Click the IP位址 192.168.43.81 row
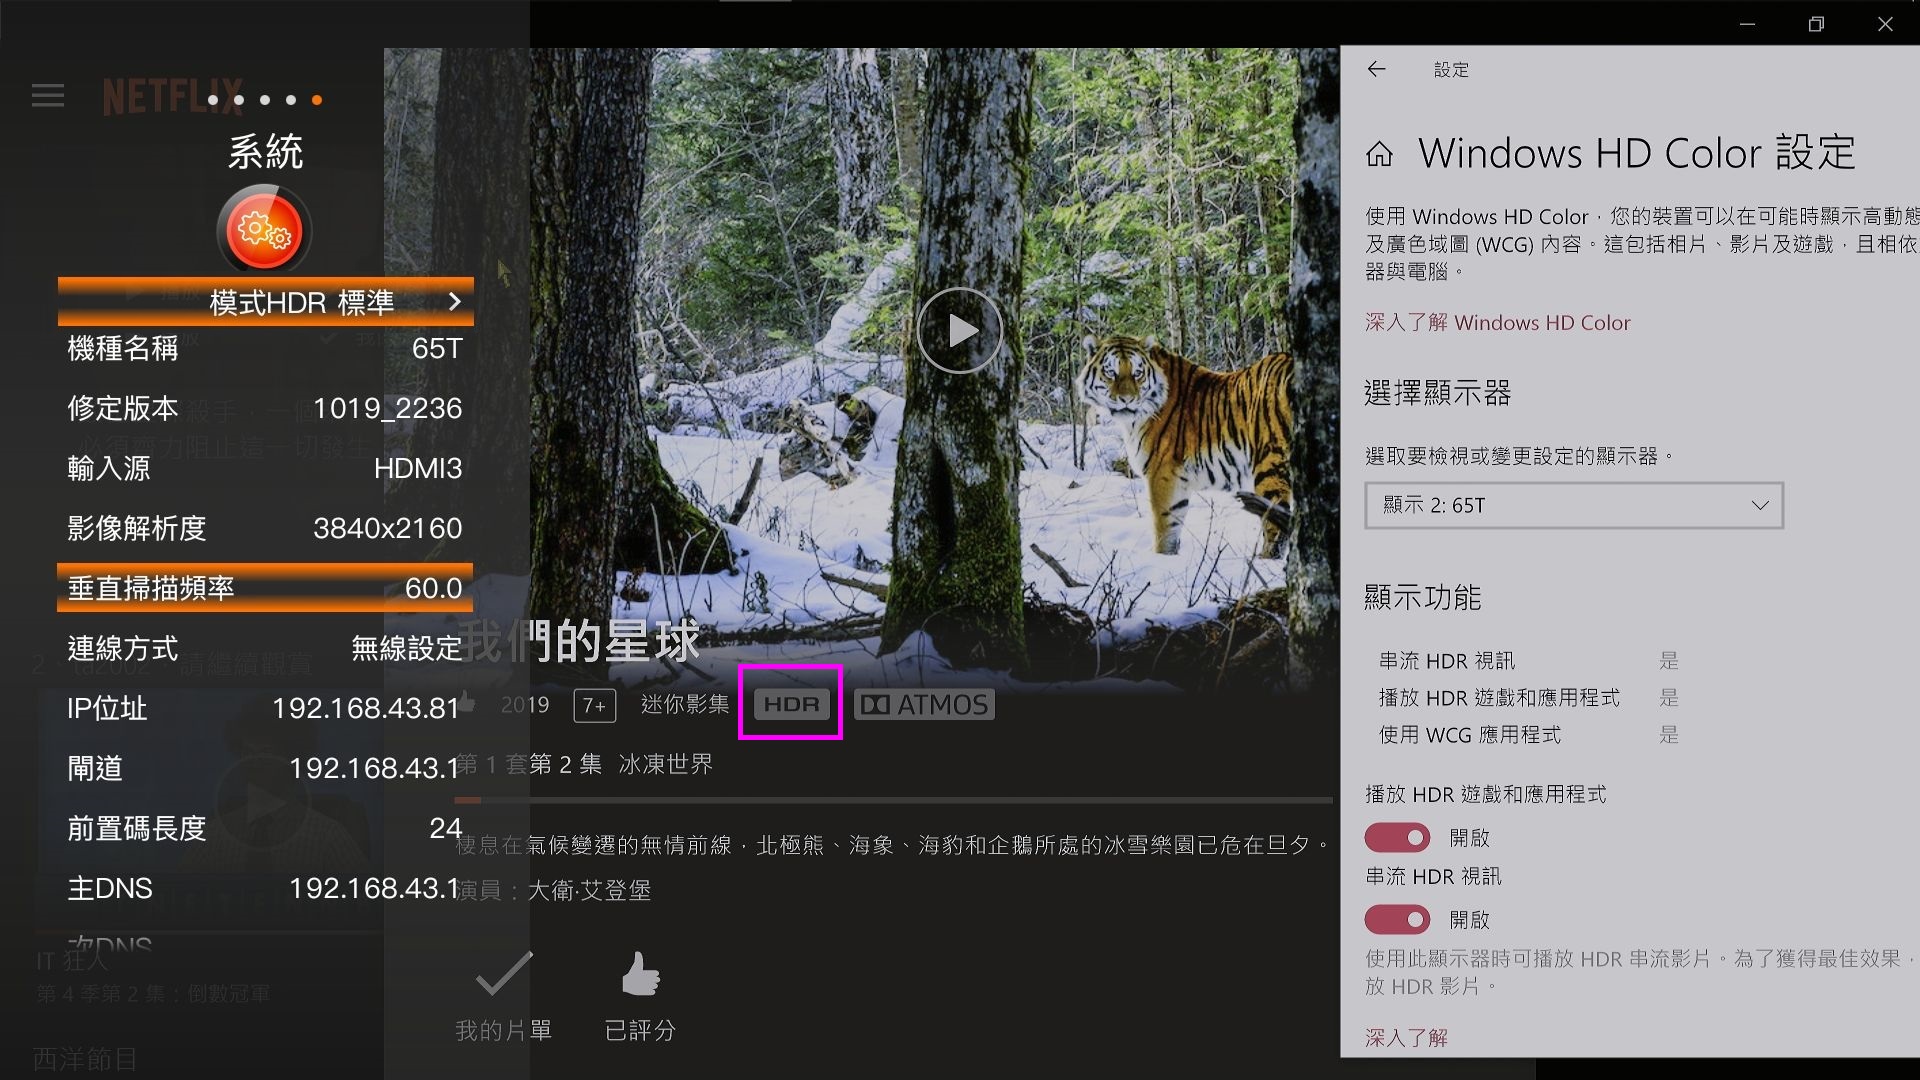Image resolution: width=1920 pixels, height=1080 pixels. coord(265,708)
